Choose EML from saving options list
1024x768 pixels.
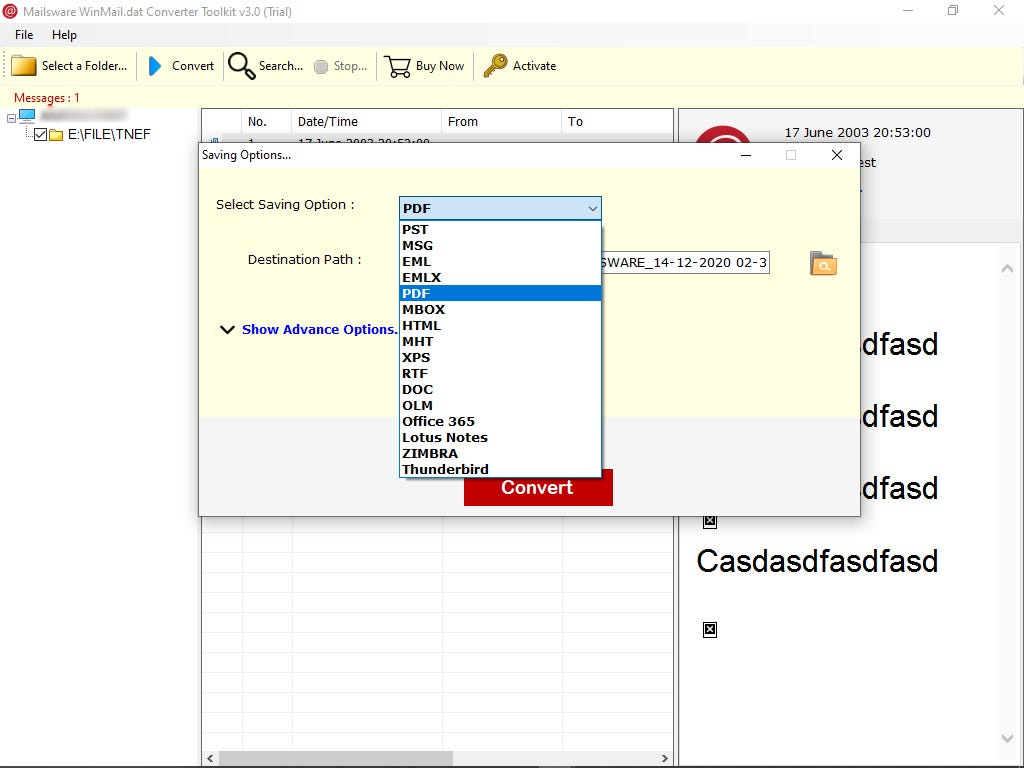point(500,261)
